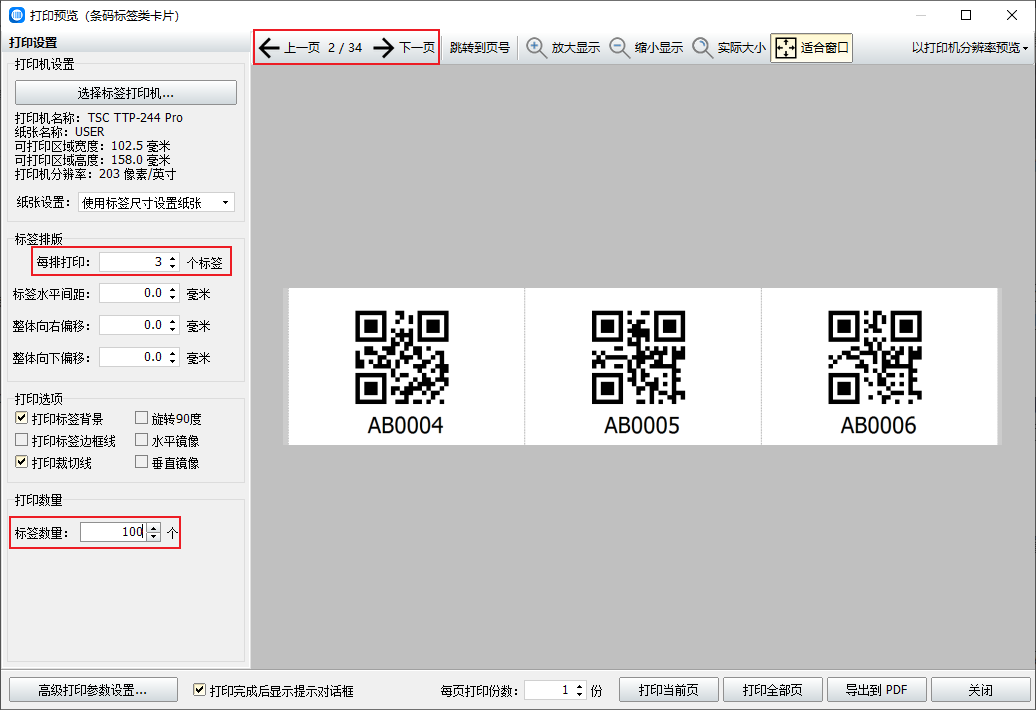Go to previous page with left arrow
1036x710 pixels.
pyautogui.click(x=269, y=47)
